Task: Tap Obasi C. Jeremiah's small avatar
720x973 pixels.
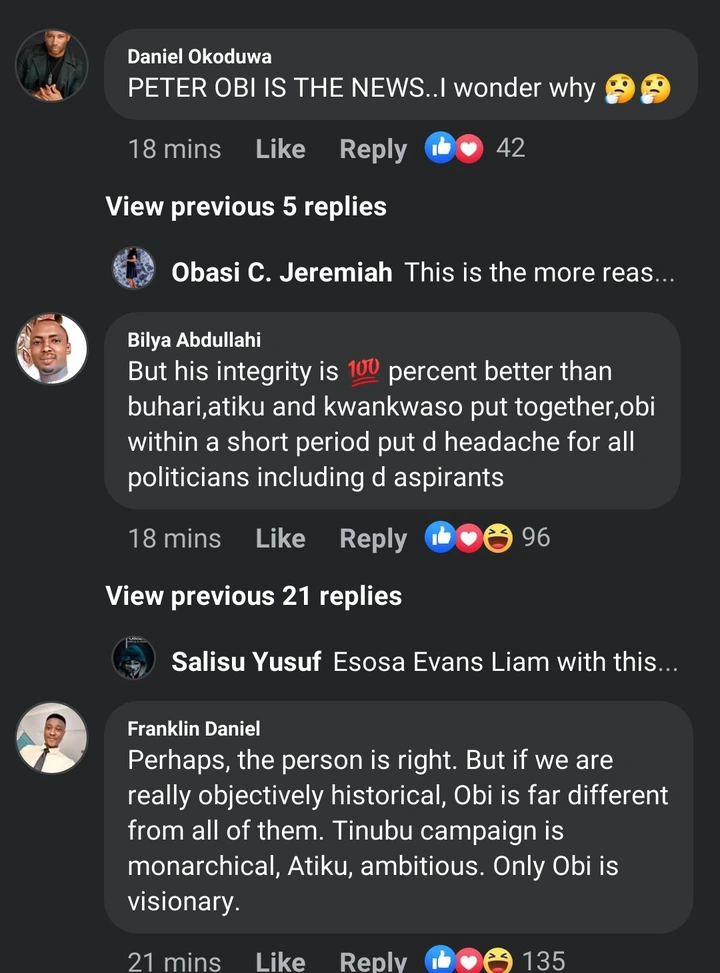Action: 133,270
